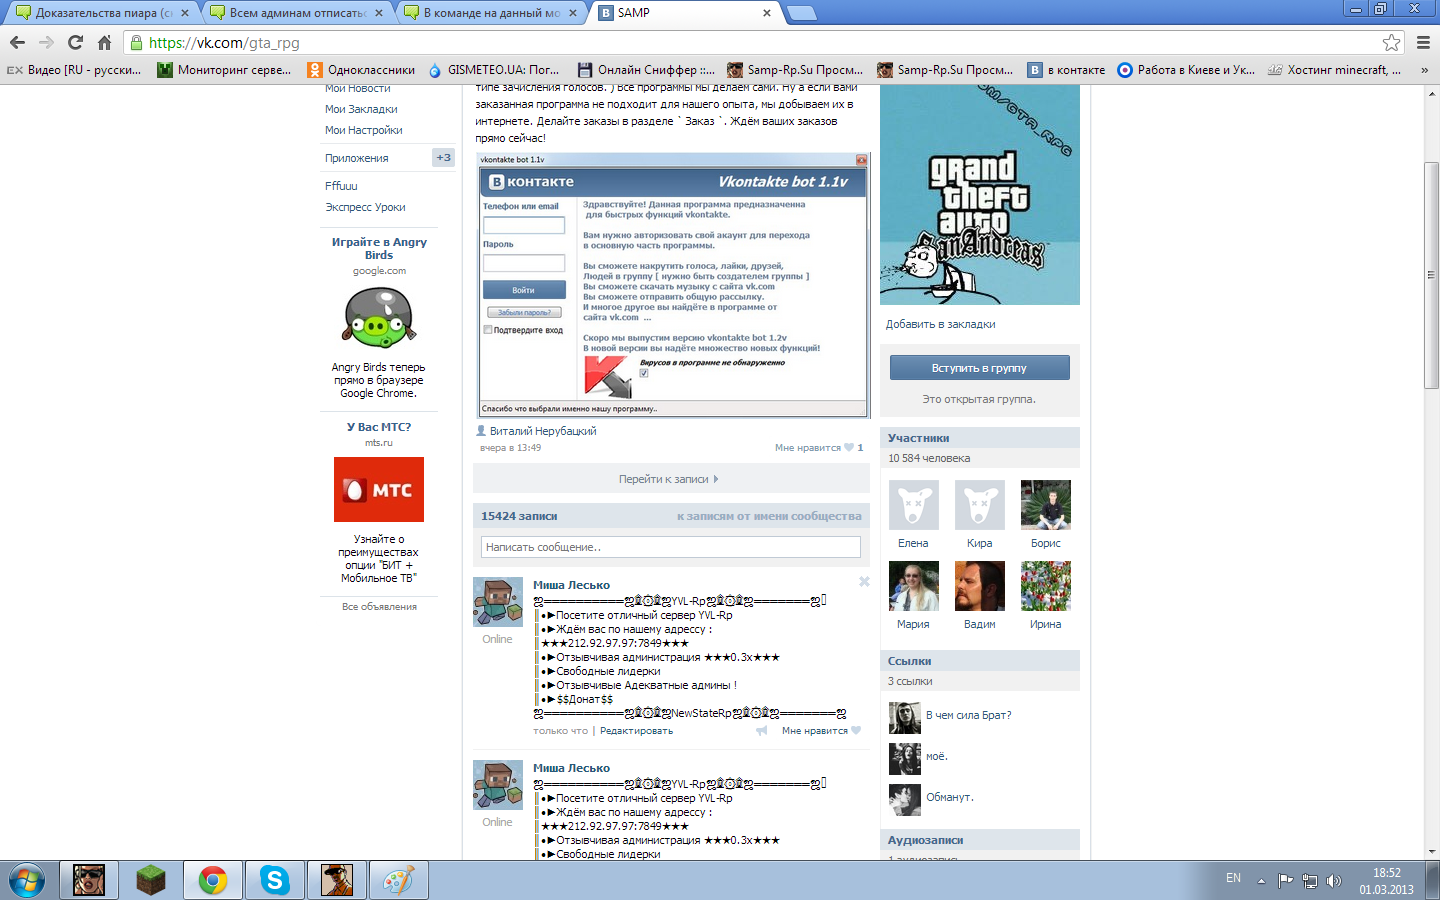Image resolution: width=1440 pixels, height=900 pixels.
Task: Open the first Миша Лесько avatar
Action: [x=498, y=602]
